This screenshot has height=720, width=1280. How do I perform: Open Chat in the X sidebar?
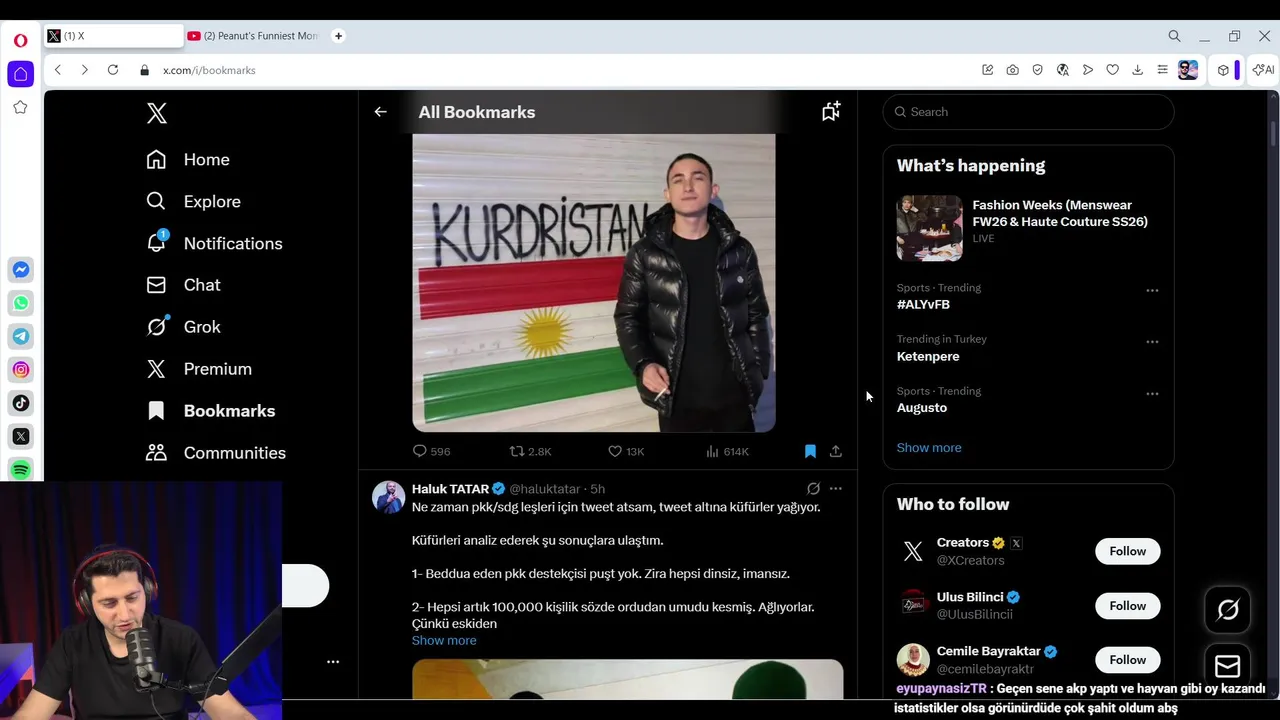183,285
